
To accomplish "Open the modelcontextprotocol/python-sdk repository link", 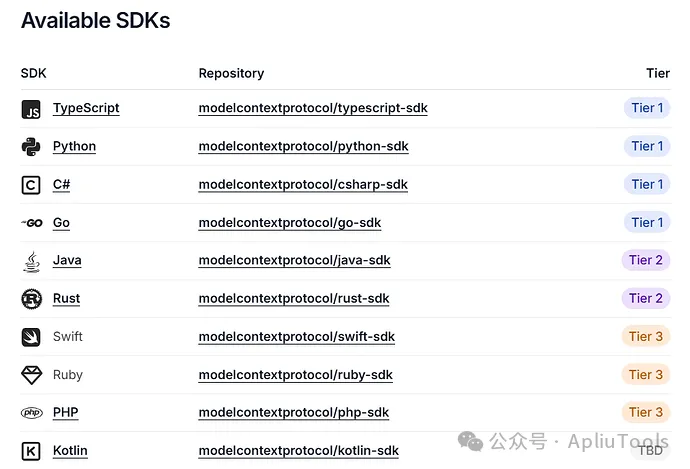I will point(304,146).
